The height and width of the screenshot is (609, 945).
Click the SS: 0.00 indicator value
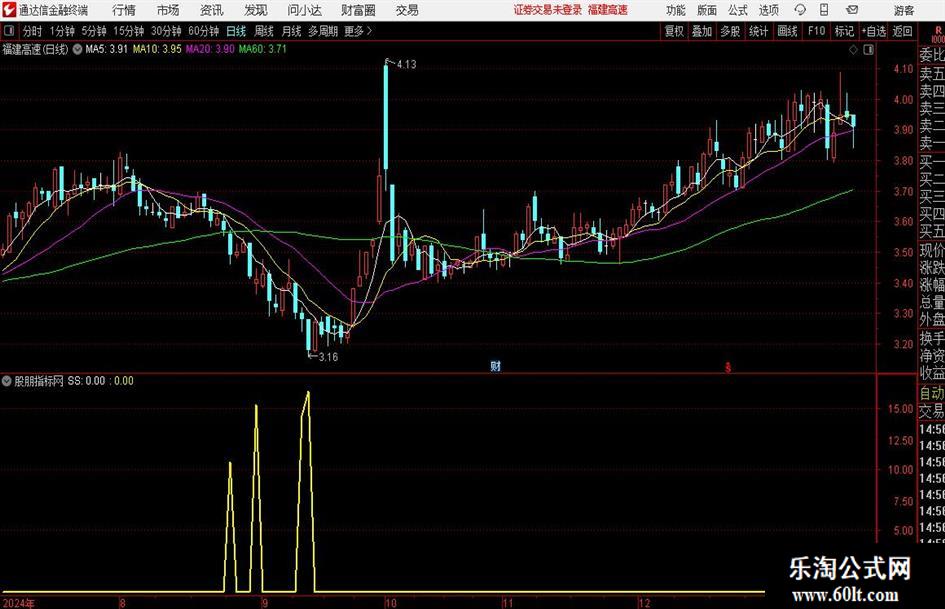pos(86,381)
